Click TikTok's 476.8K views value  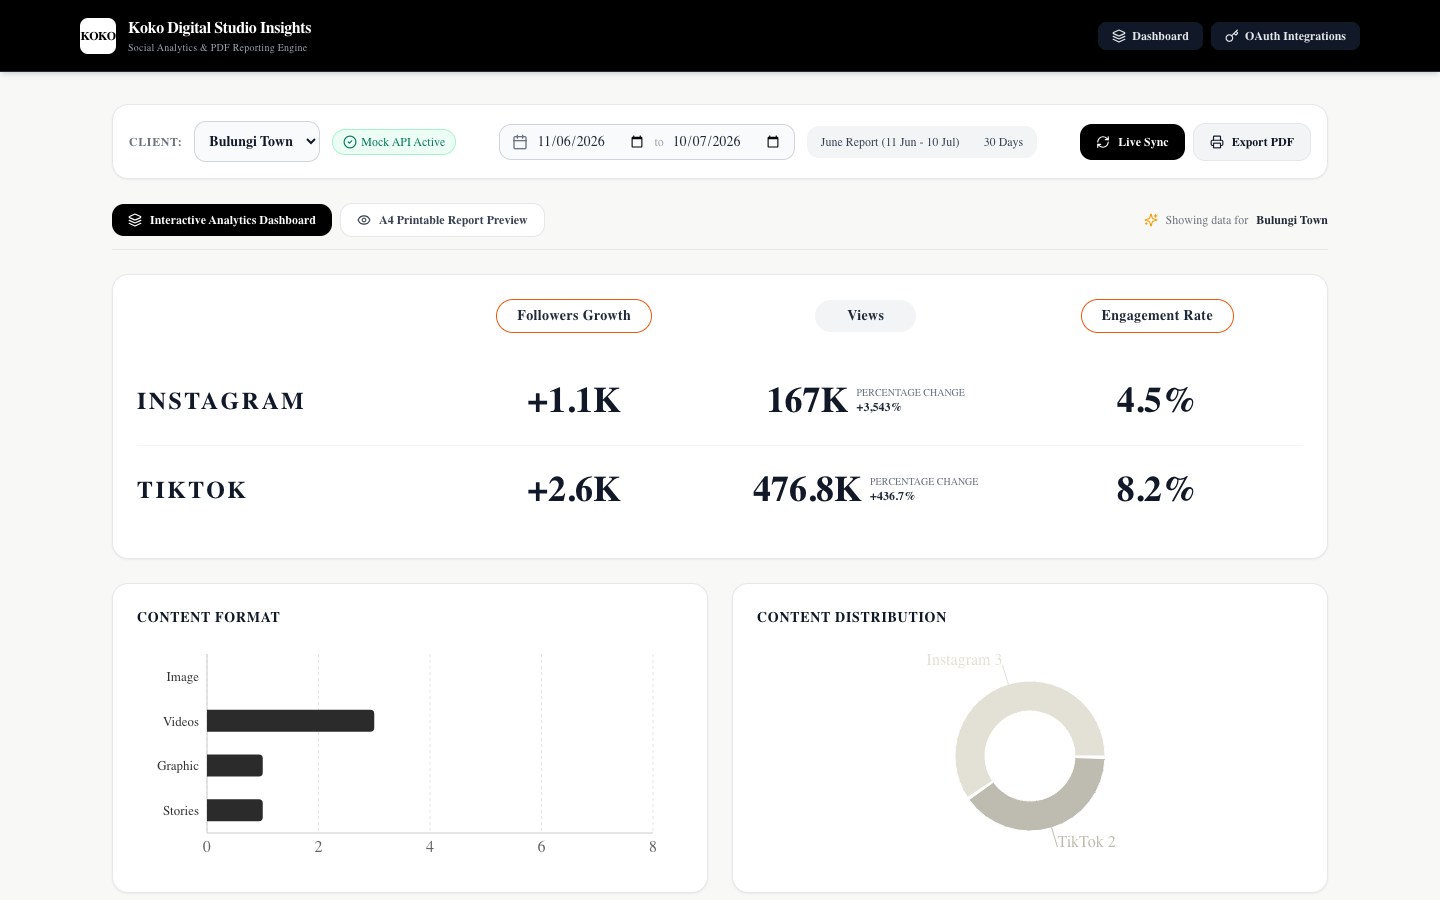pos(807,490)
